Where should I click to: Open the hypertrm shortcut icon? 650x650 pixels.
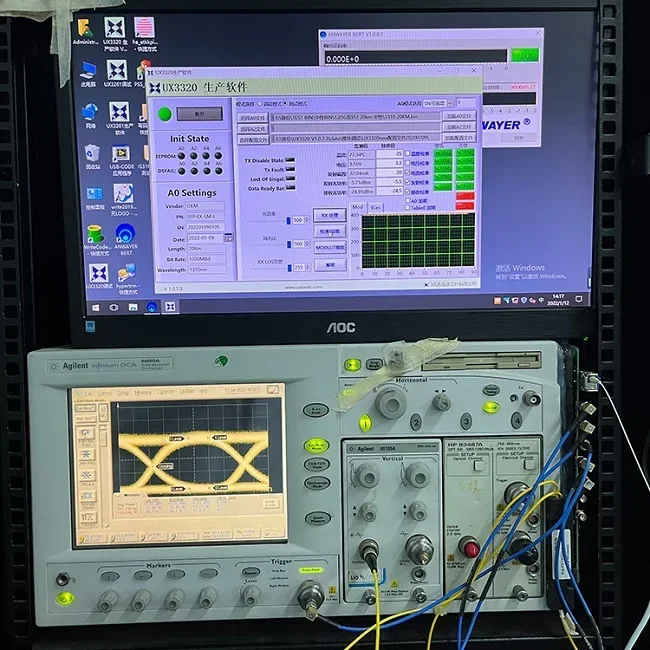click(x=127, y=279)
